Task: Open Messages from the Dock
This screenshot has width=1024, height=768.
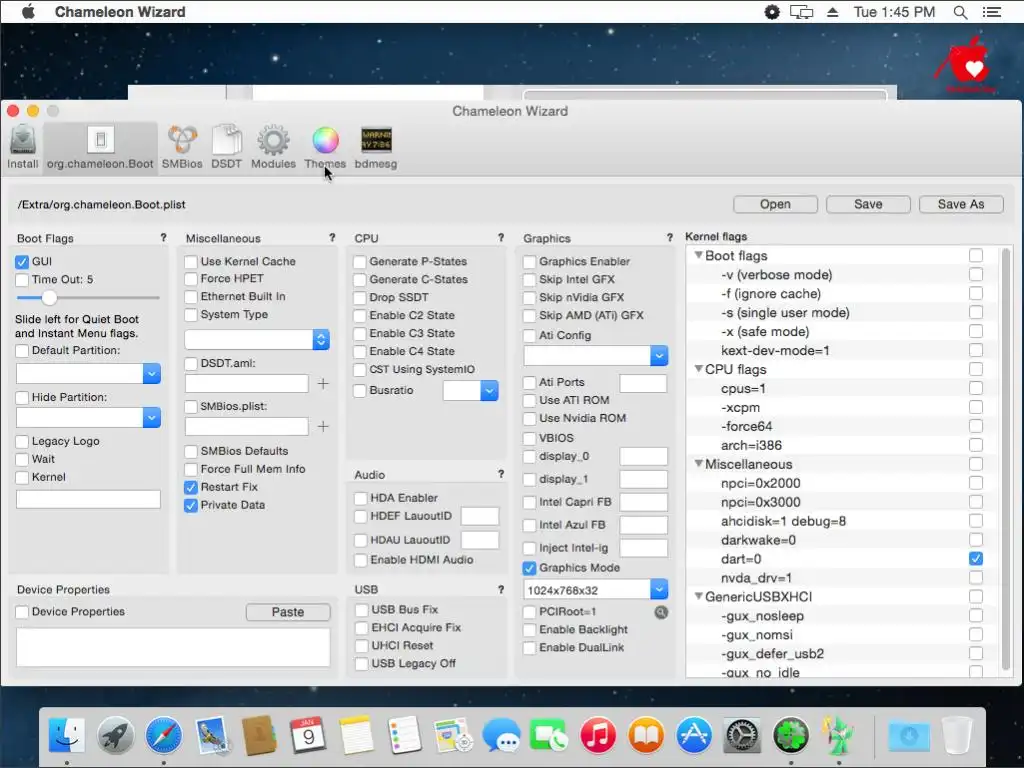Action: tap(501, 735)
